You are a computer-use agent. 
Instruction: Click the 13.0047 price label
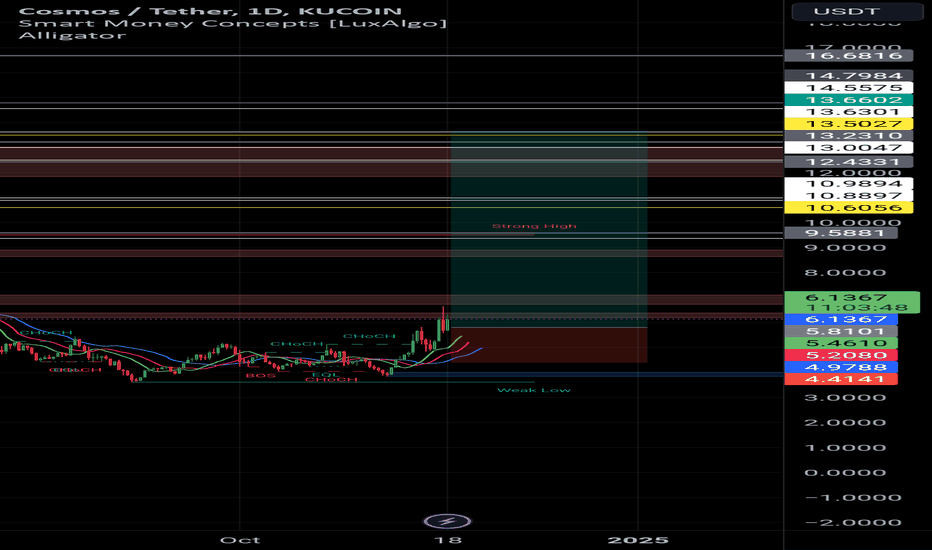pyautogui.click(x=849, y=147)
